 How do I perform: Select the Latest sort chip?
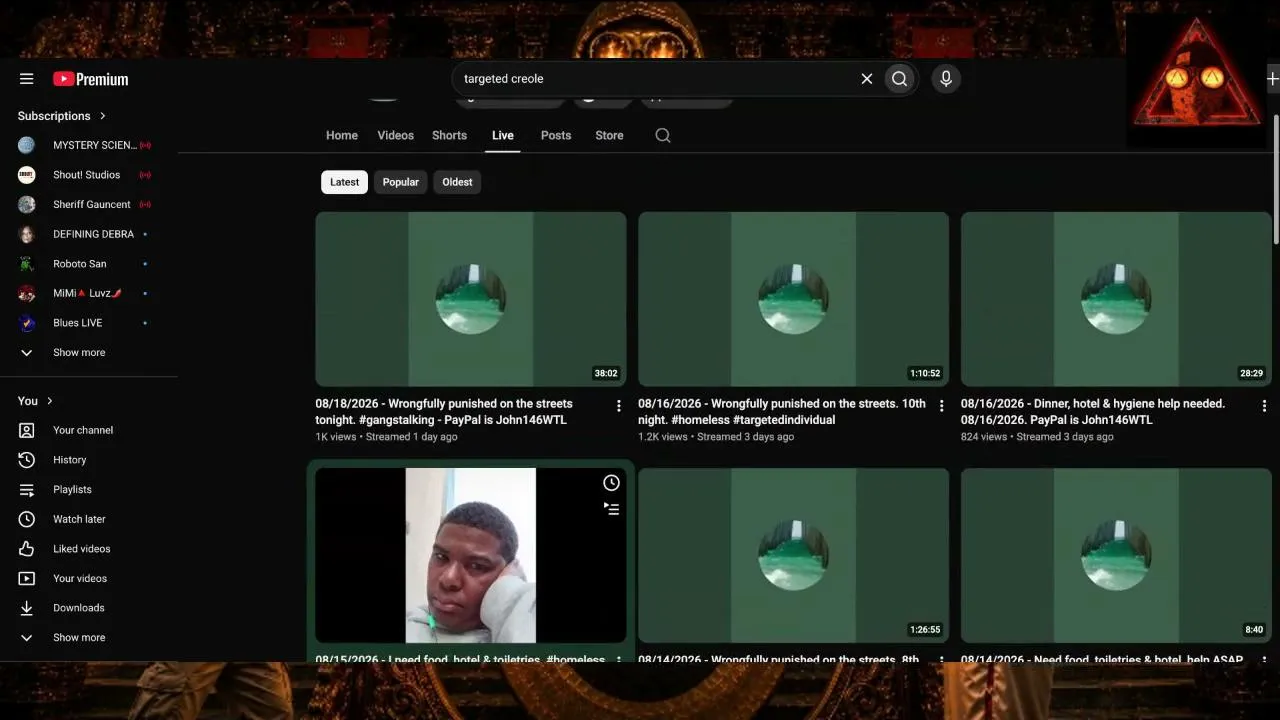[344, 182]
